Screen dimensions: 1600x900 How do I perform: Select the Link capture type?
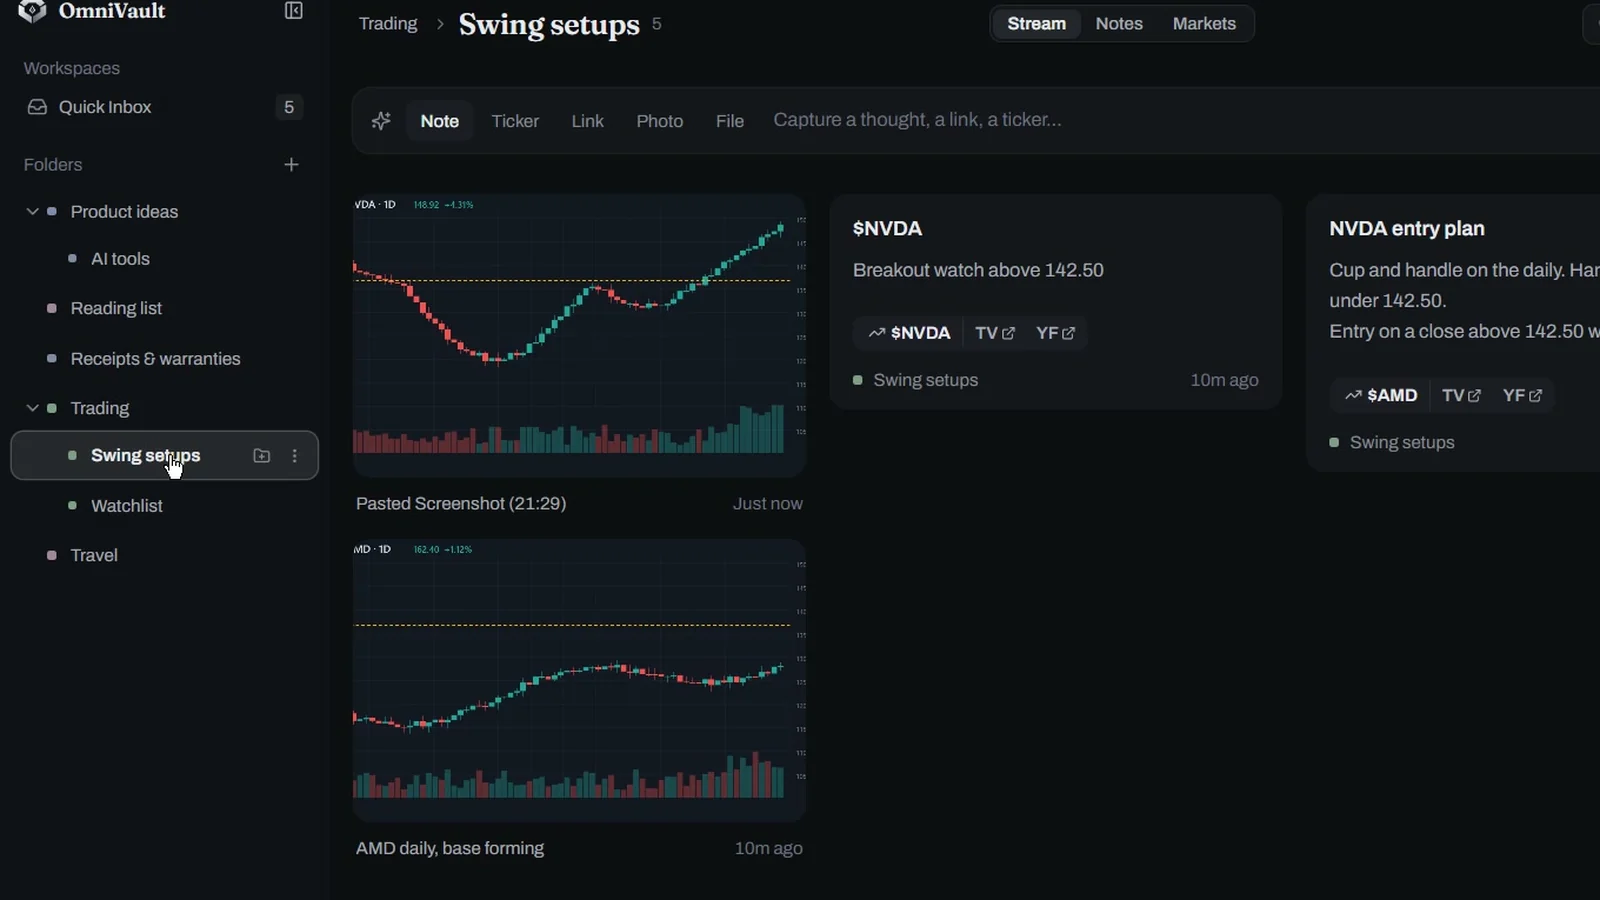pyautogui.click(x=587, y=121)
